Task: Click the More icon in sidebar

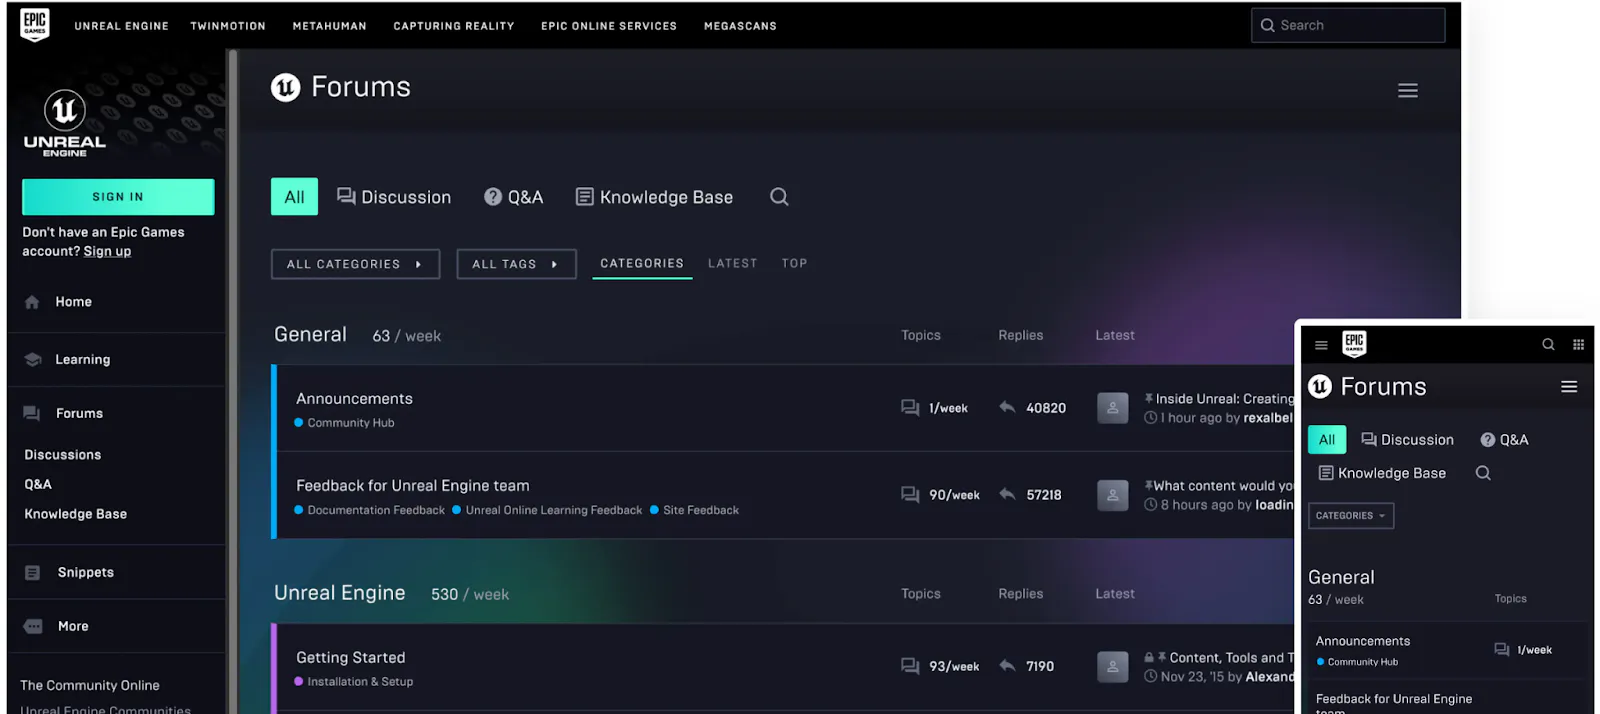Action: [x=33, y=627]
